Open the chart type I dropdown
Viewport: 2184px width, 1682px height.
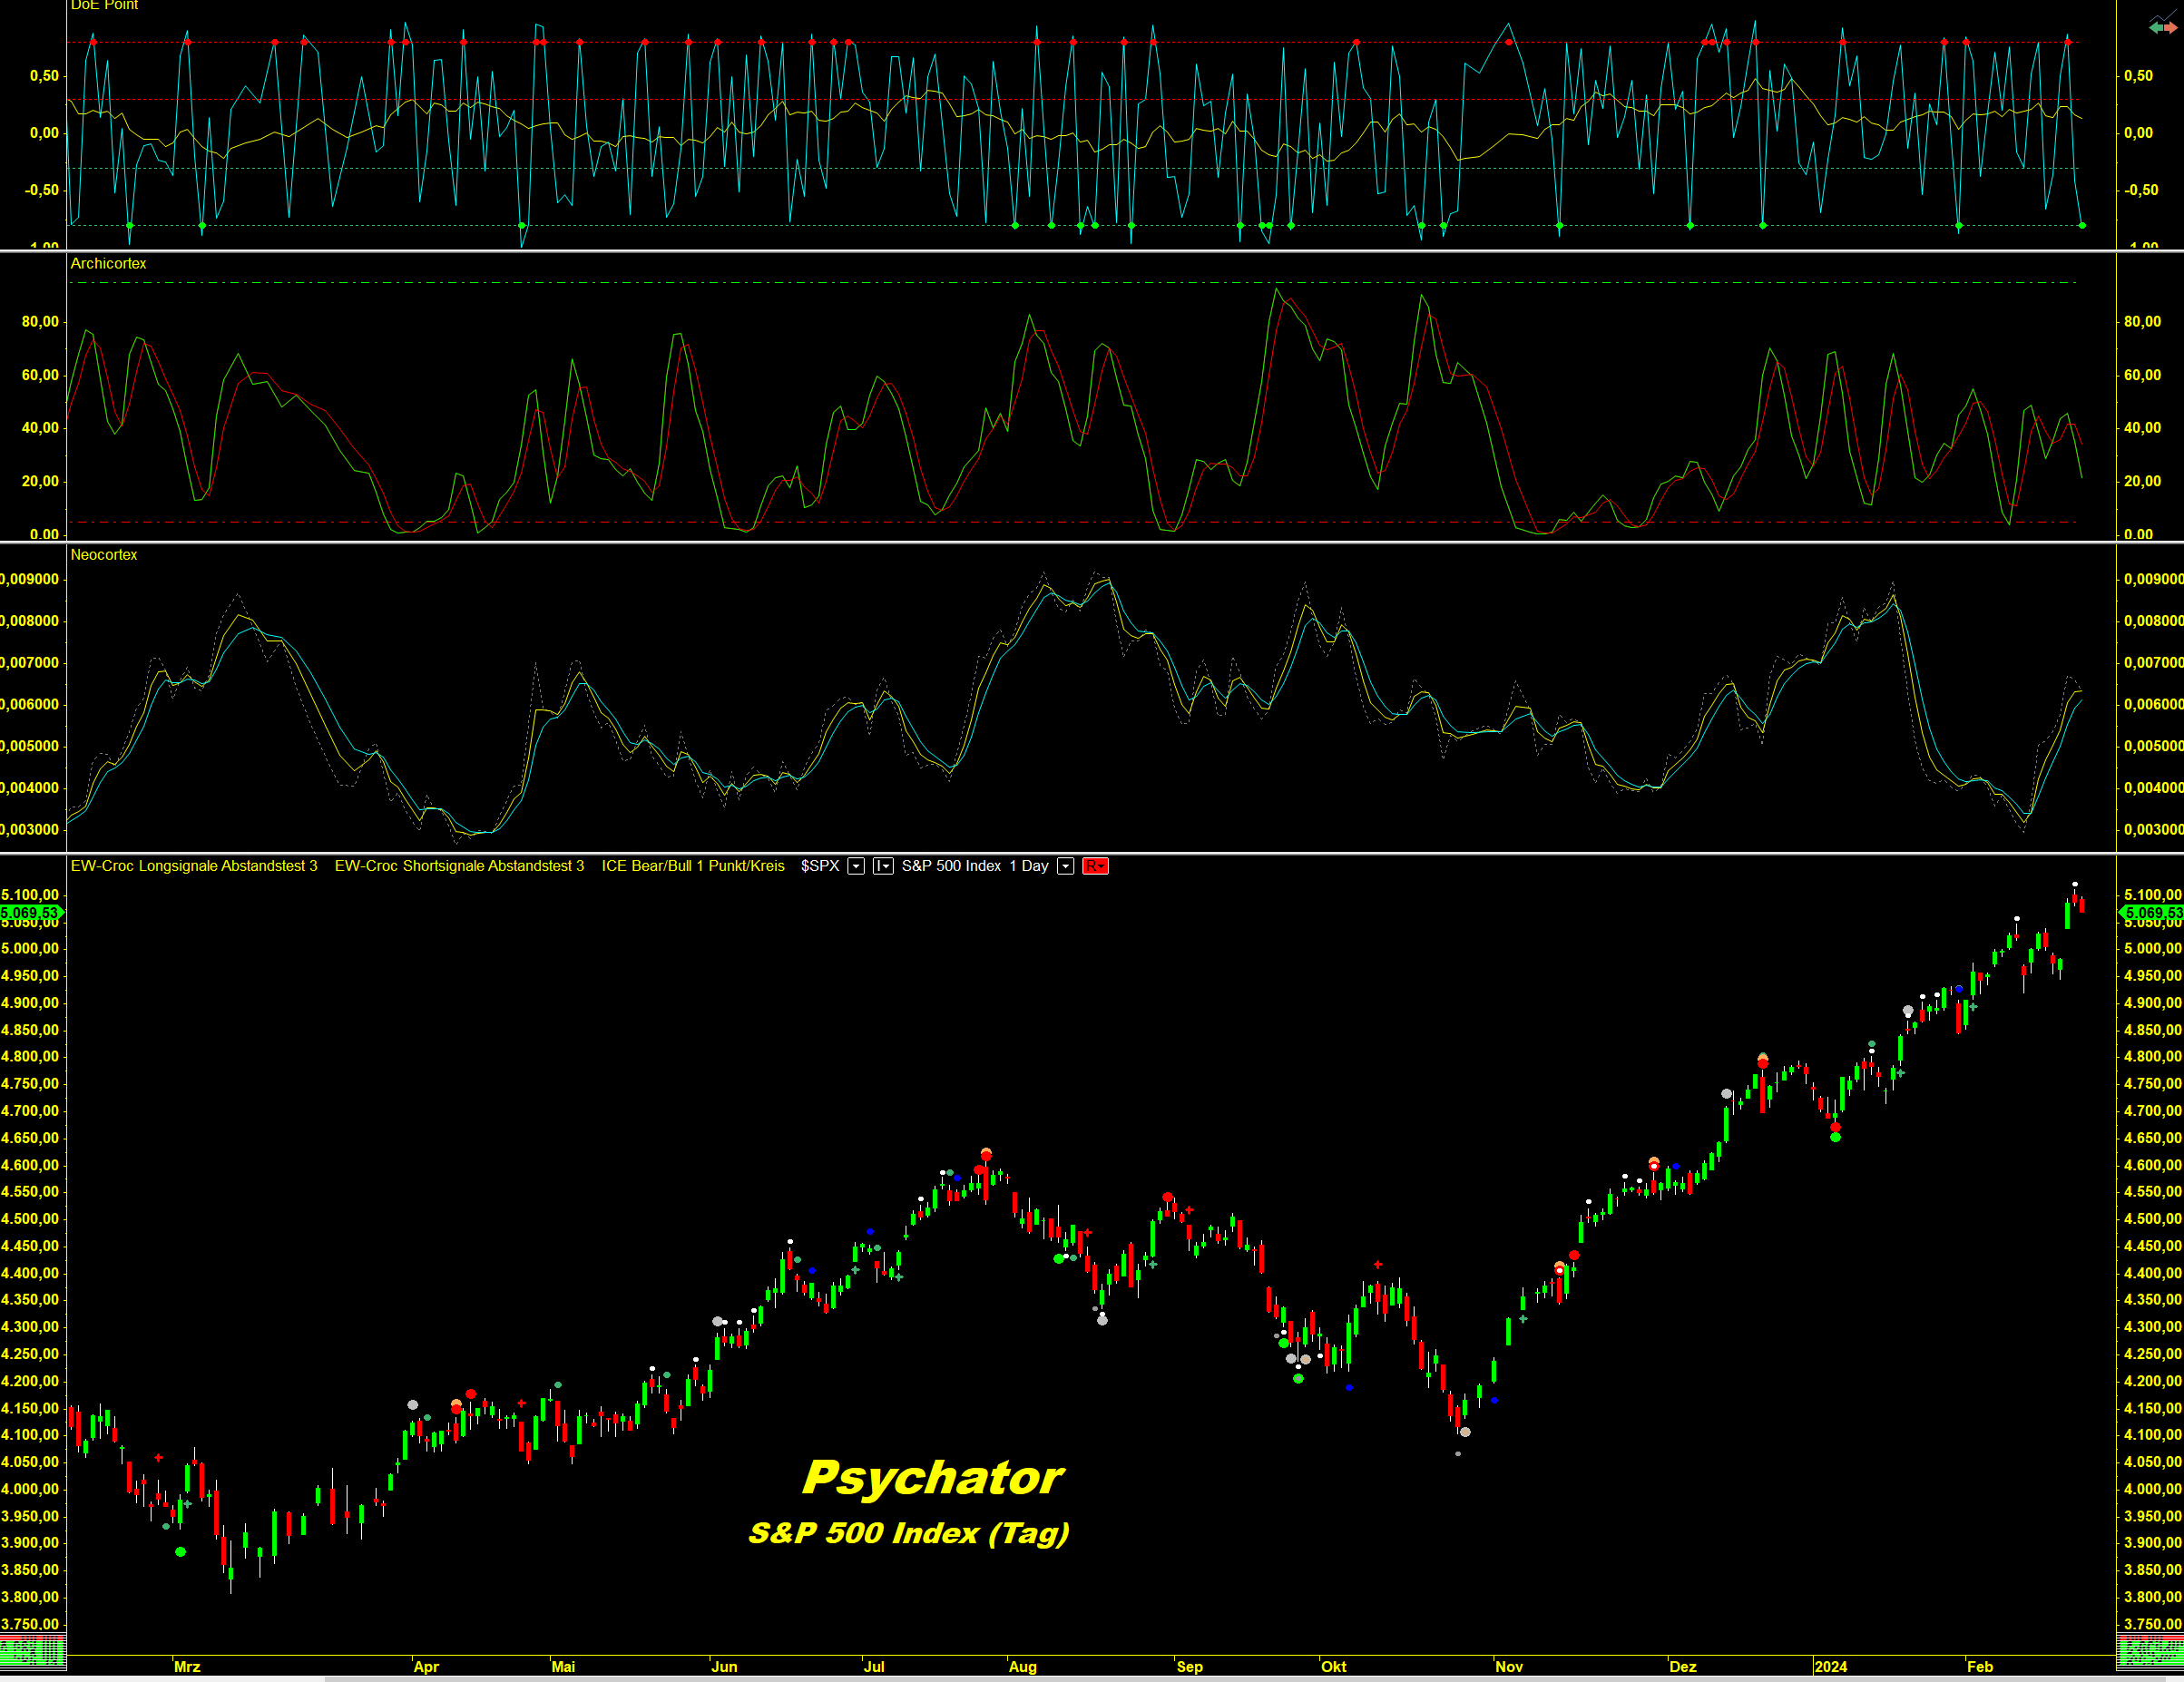click(882, 866)
